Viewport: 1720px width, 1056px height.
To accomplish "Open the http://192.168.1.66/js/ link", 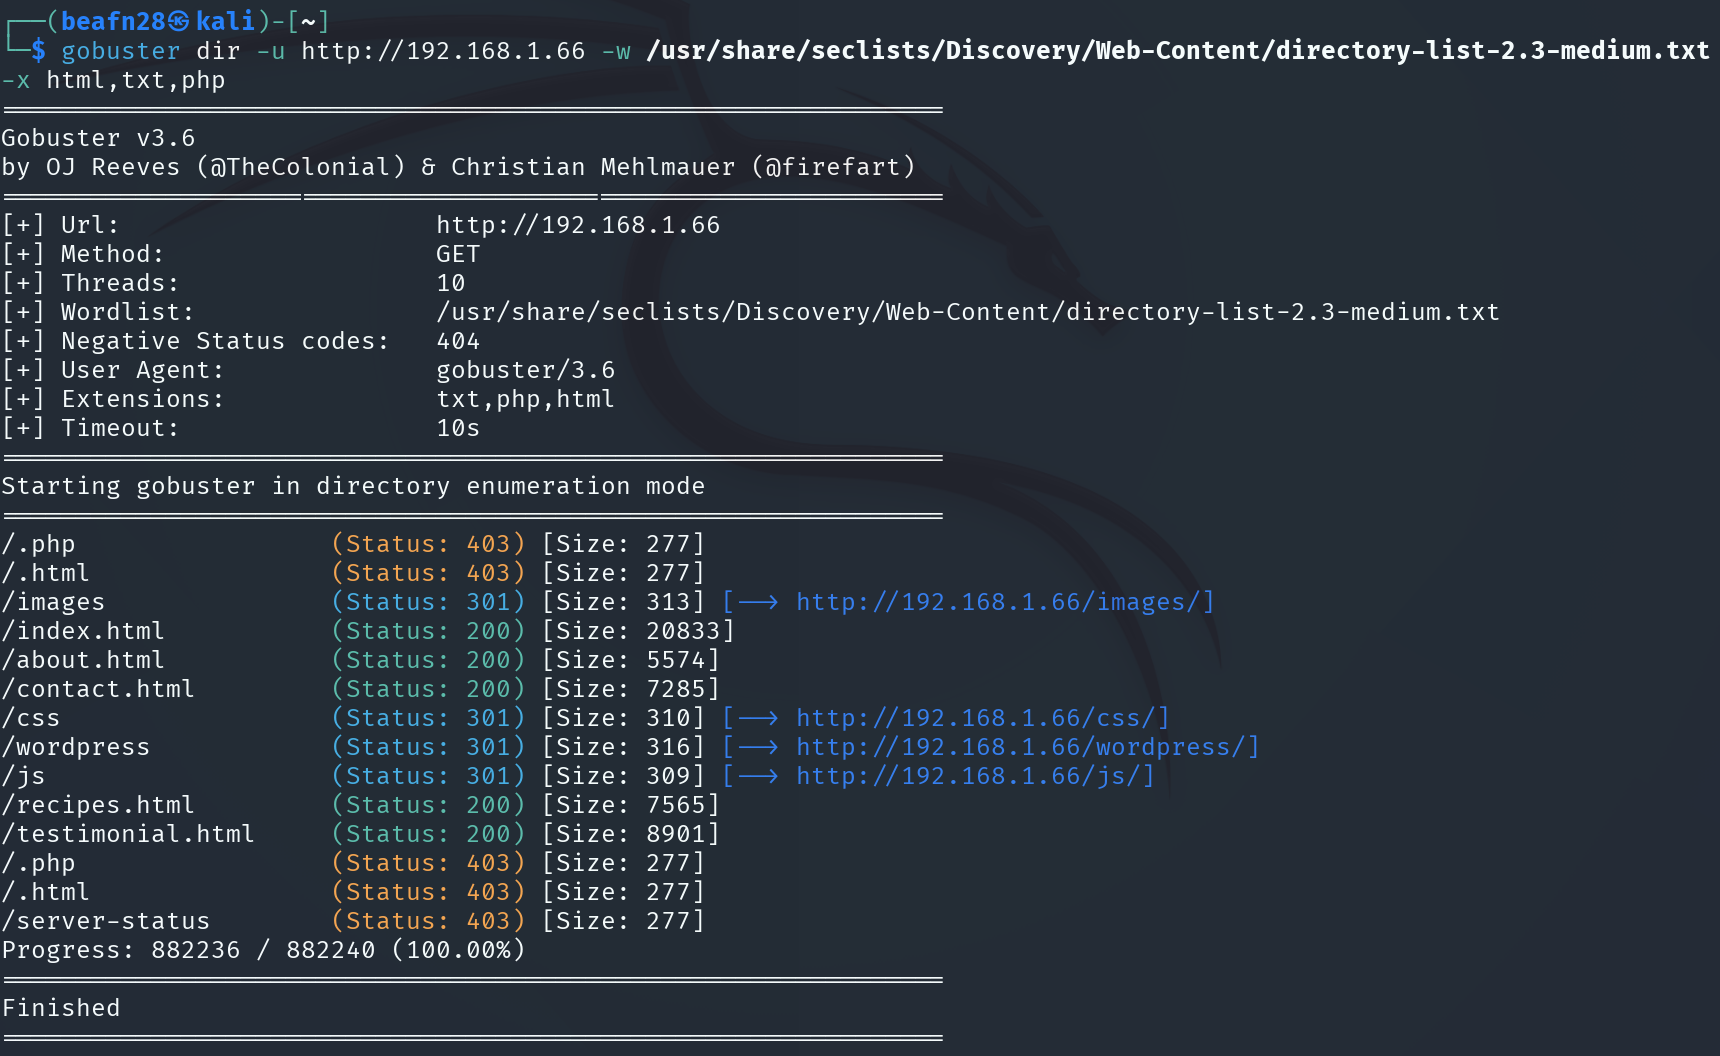I will 968,776.
